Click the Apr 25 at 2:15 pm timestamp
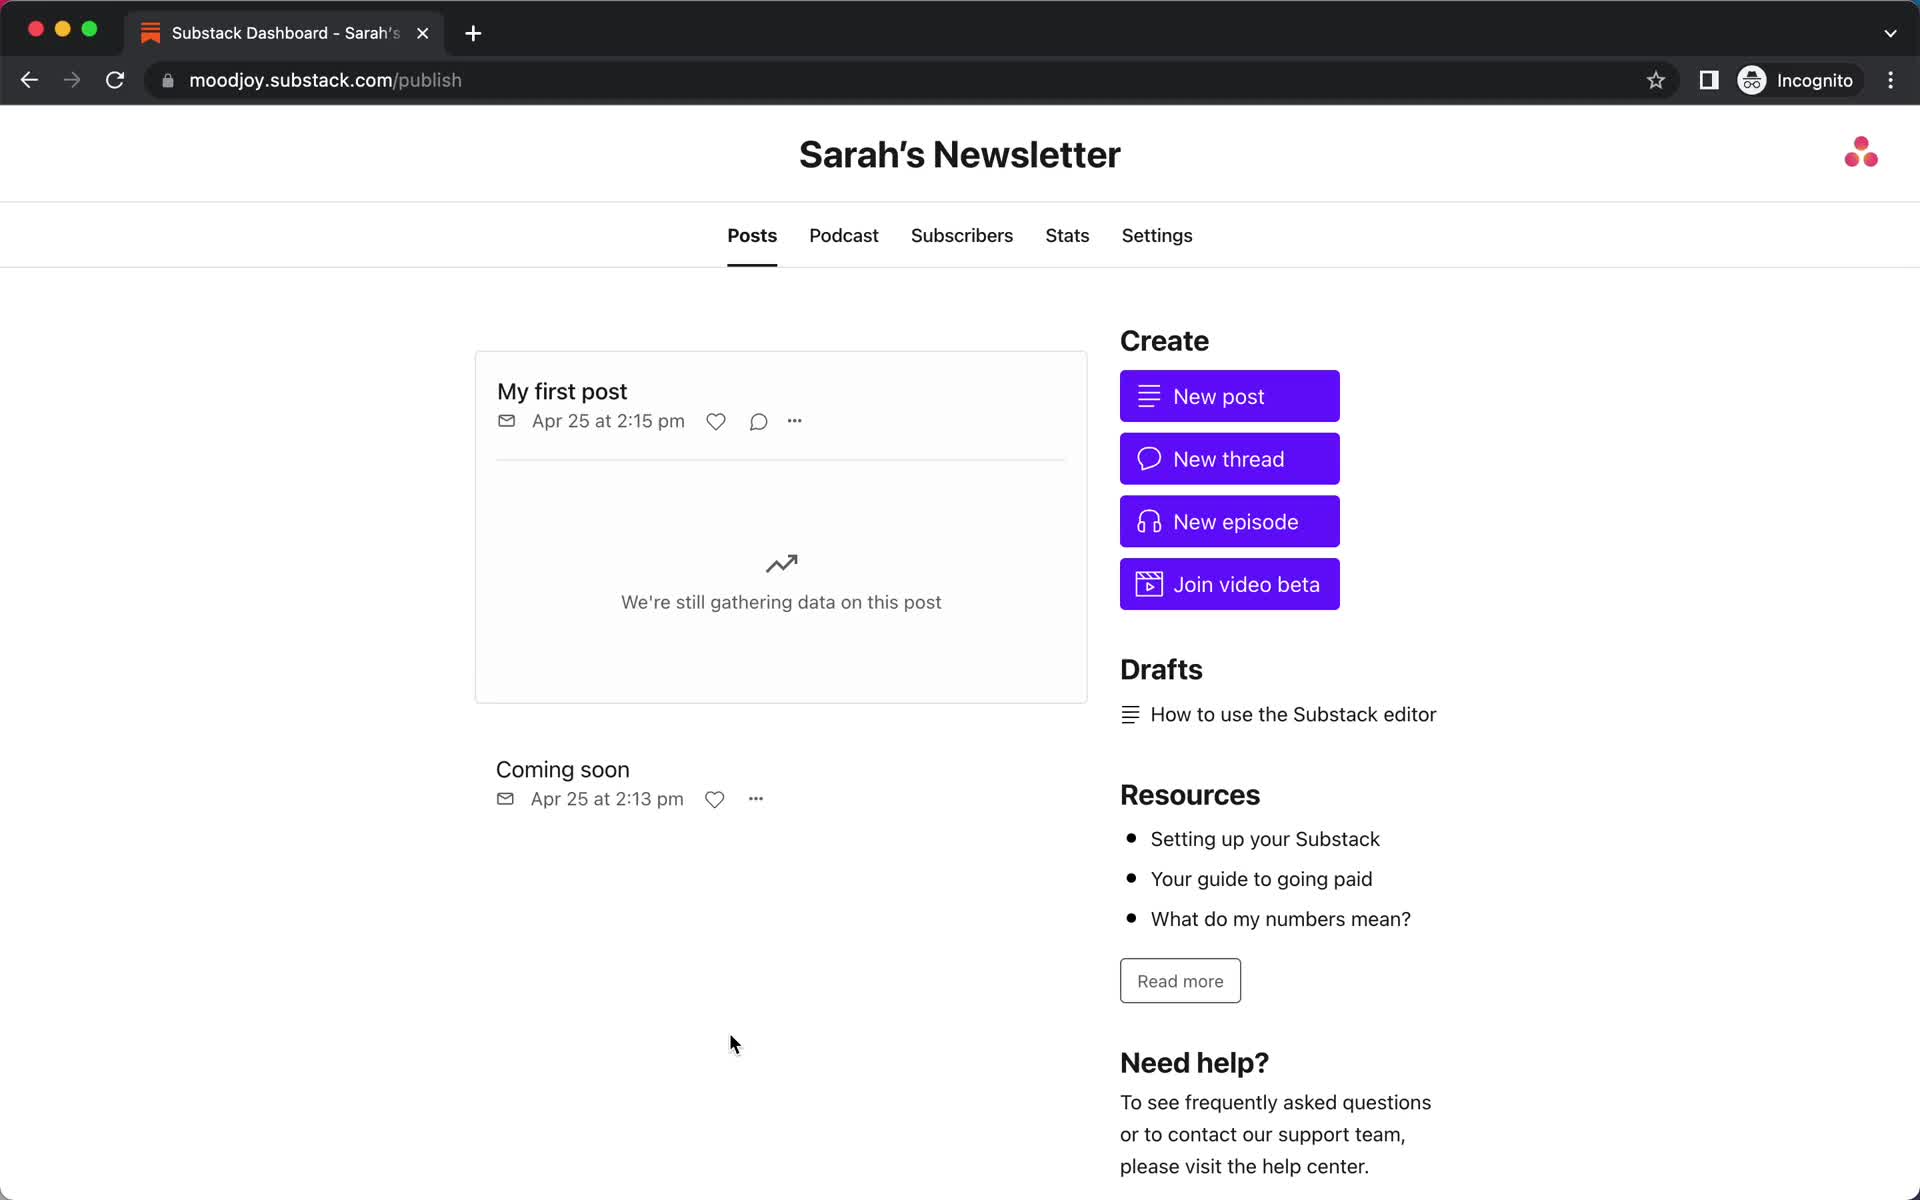The height and width of the screenshot is (1200, 1920). pyautogui.click(x=608, y=421)
